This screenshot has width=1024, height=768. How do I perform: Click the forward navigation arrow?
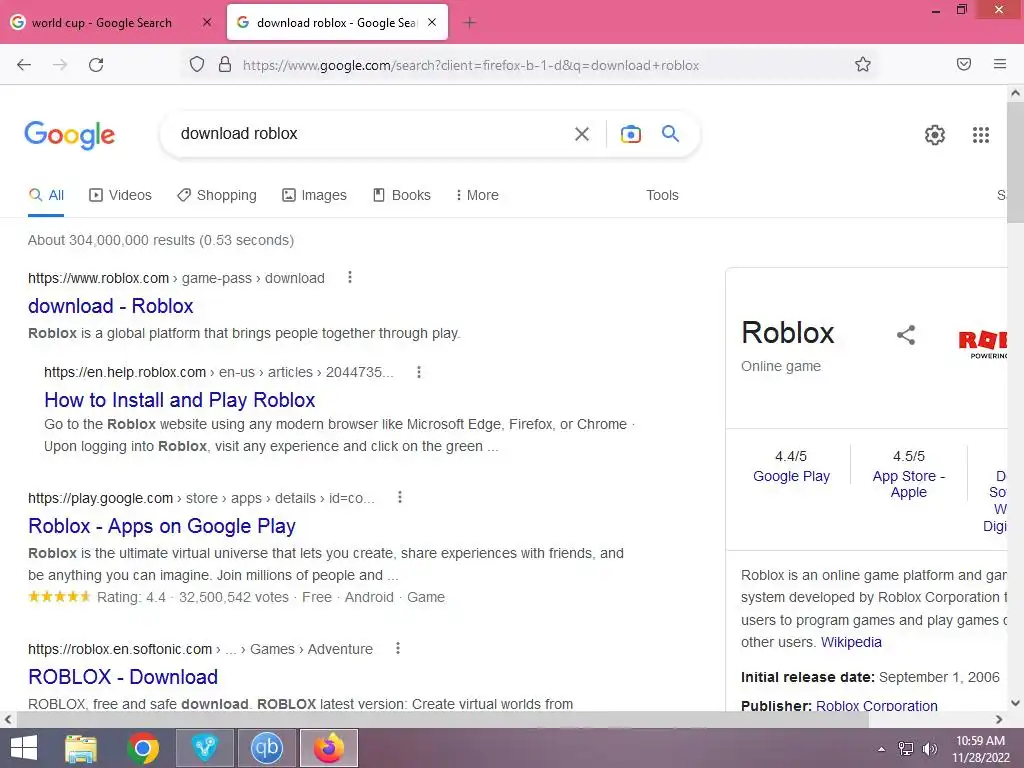(x=60, y=65)
